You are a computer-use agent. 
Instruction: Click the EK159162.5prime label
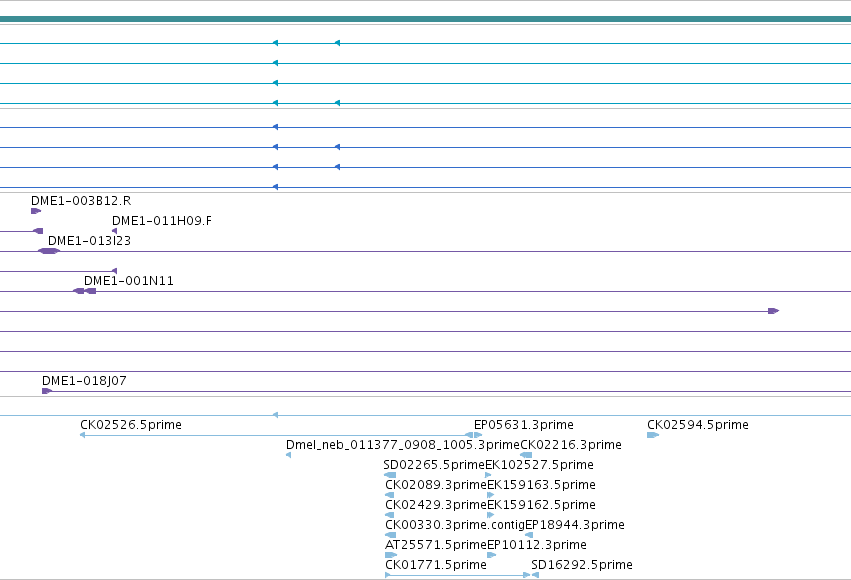[542, 505]
